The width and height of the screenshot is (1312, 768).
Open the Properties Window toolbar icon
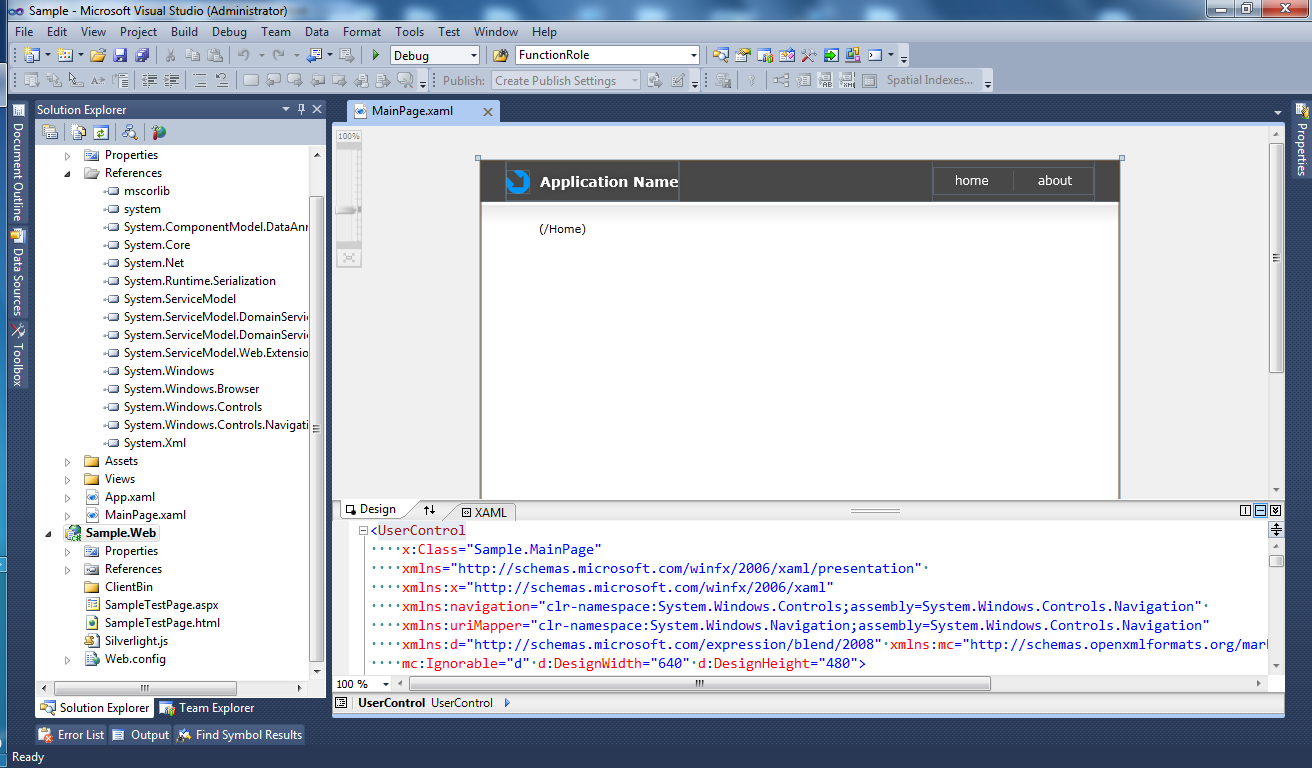(x=743, y=55)
